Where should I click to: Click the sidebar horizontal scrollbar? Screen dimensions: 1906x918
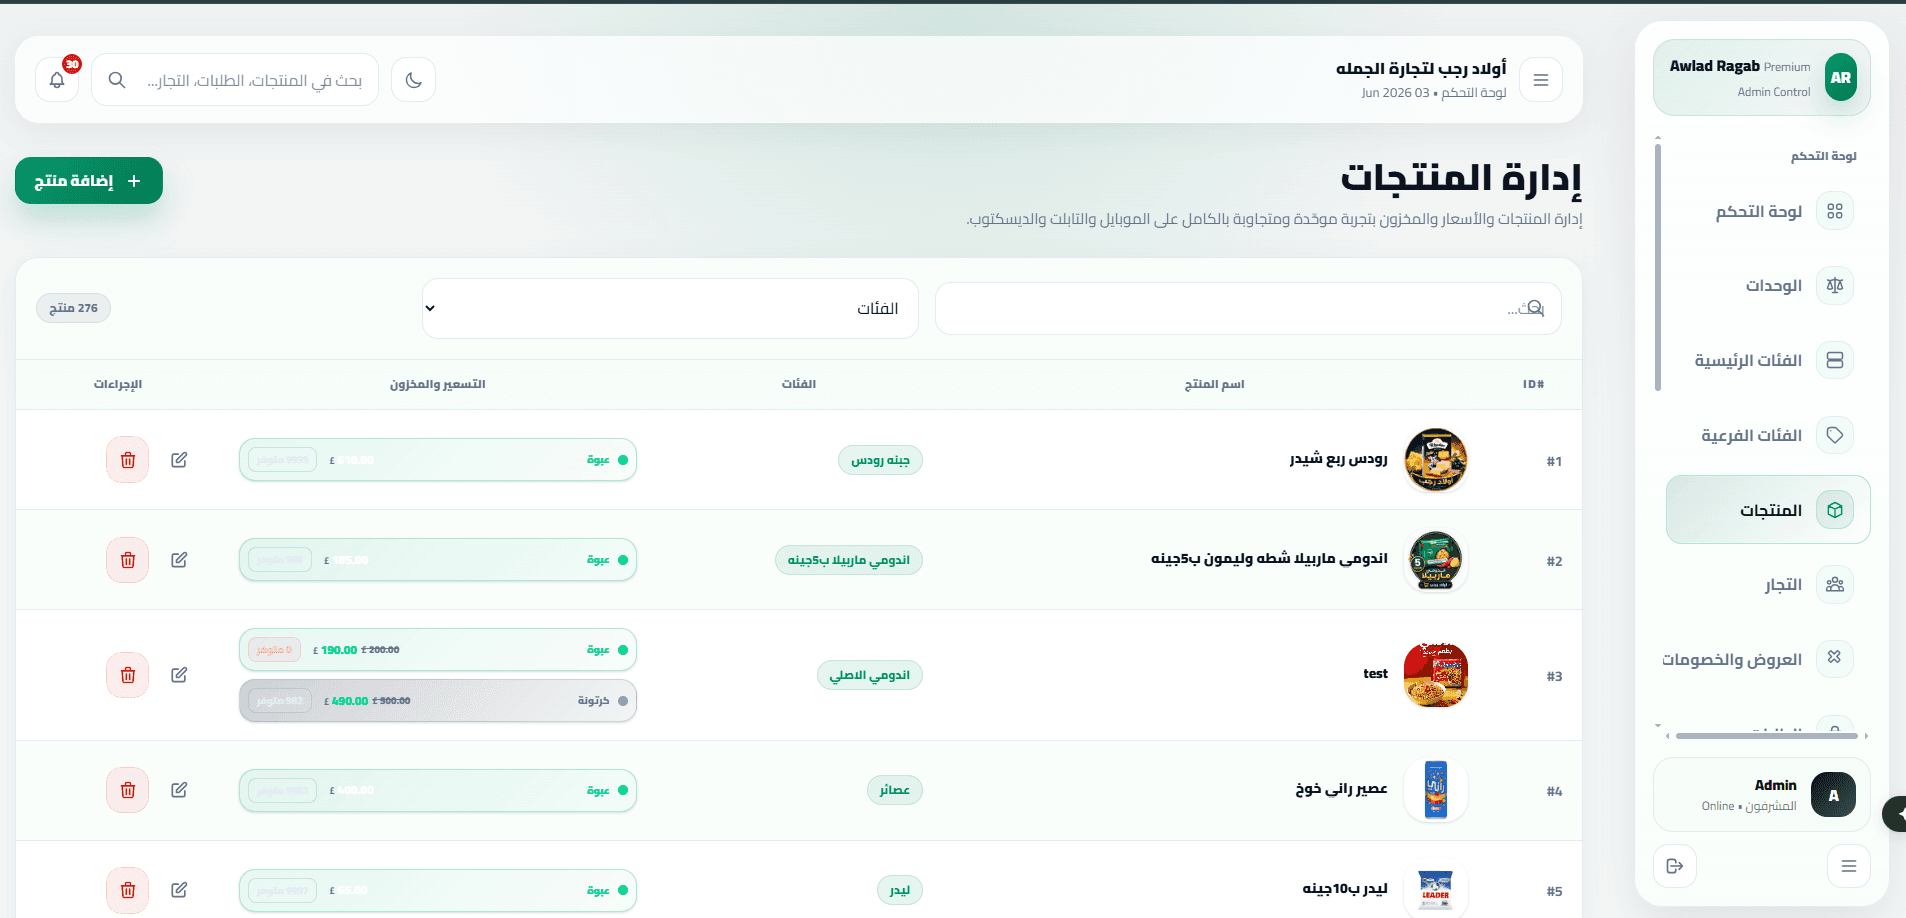coord(1766,736)
